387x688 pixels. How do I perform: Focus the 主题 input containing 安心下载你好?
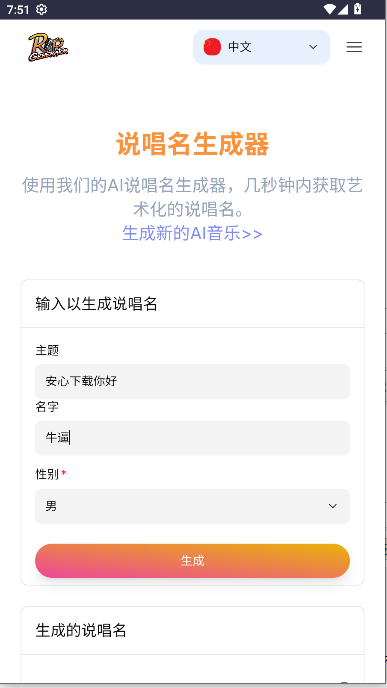192,381
